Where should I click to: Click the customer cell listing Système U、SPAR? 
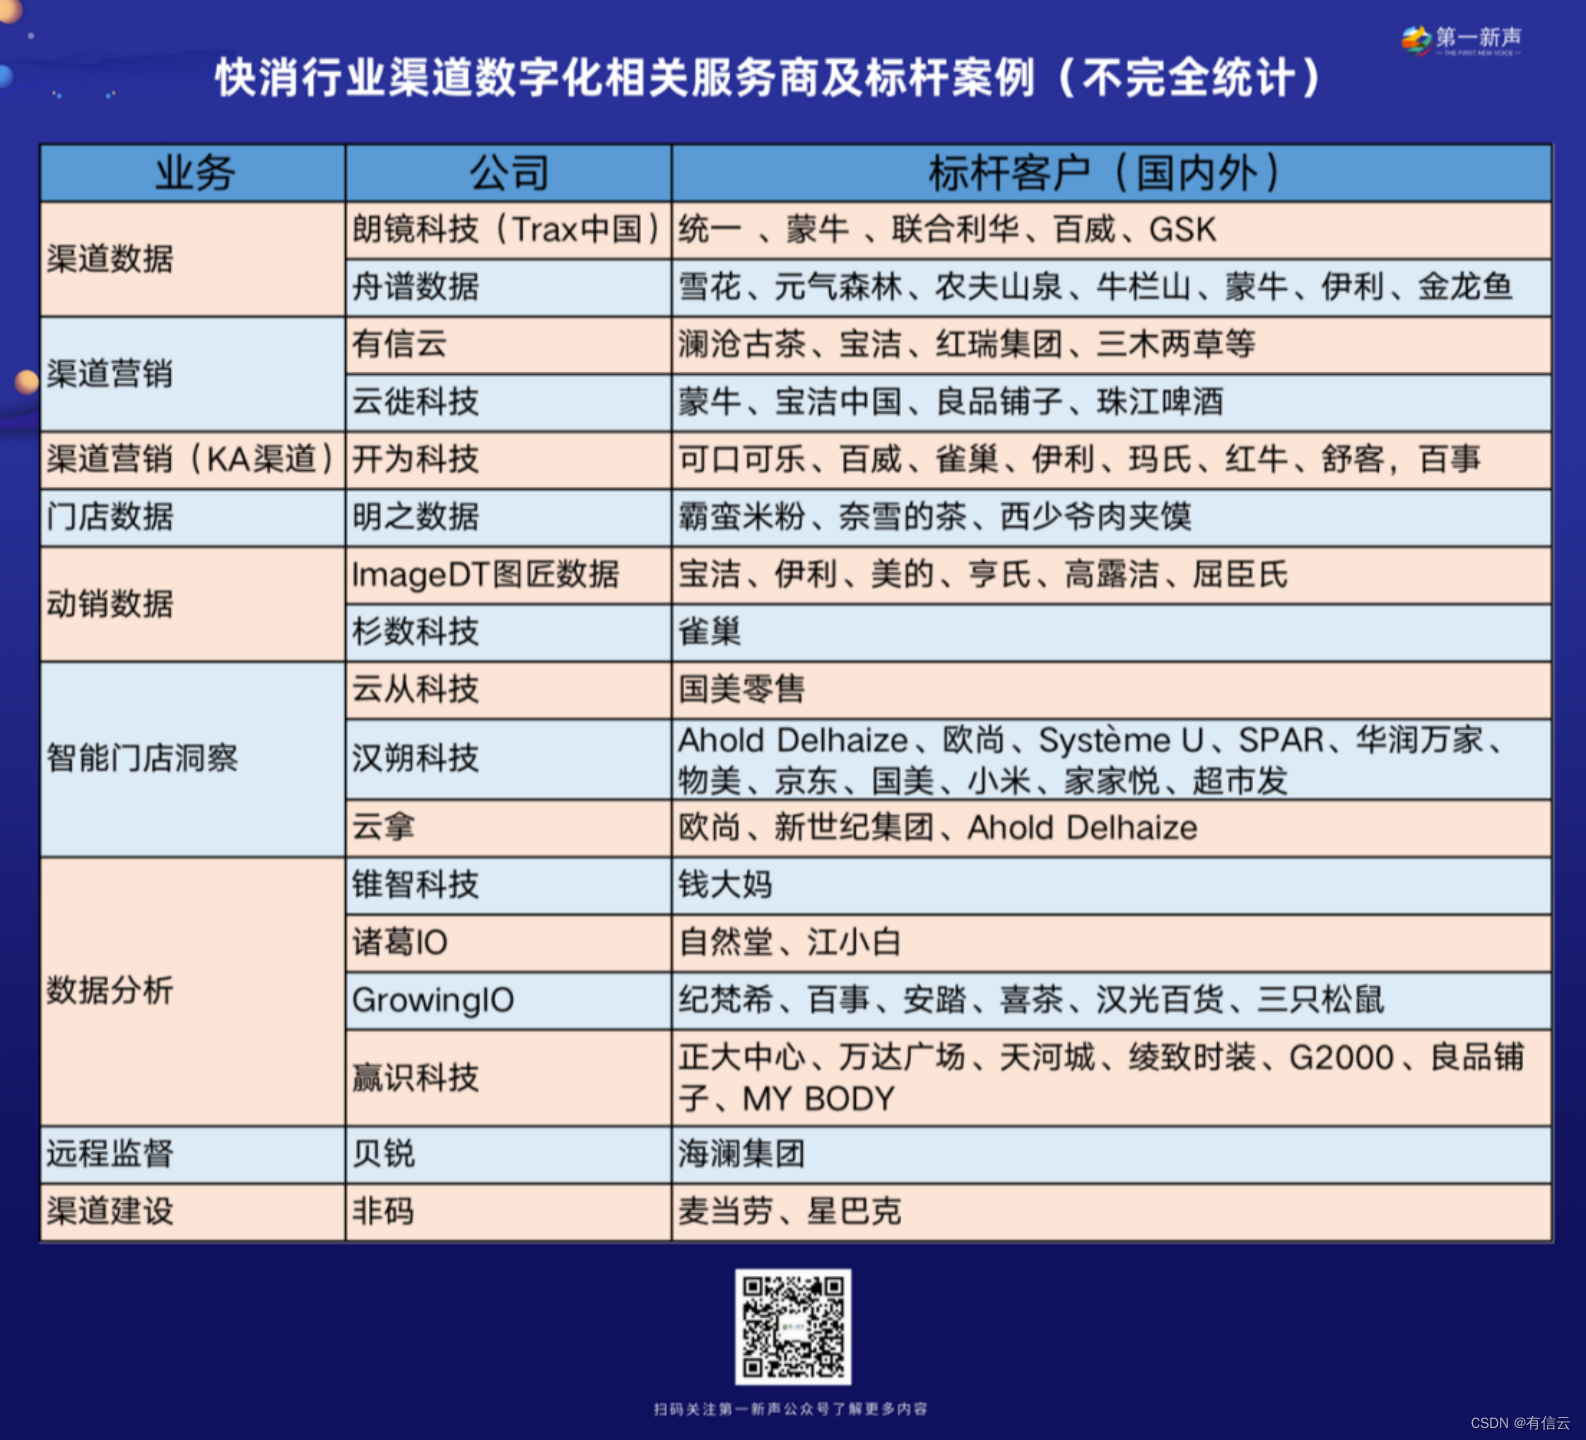[x=1112, y=759]
